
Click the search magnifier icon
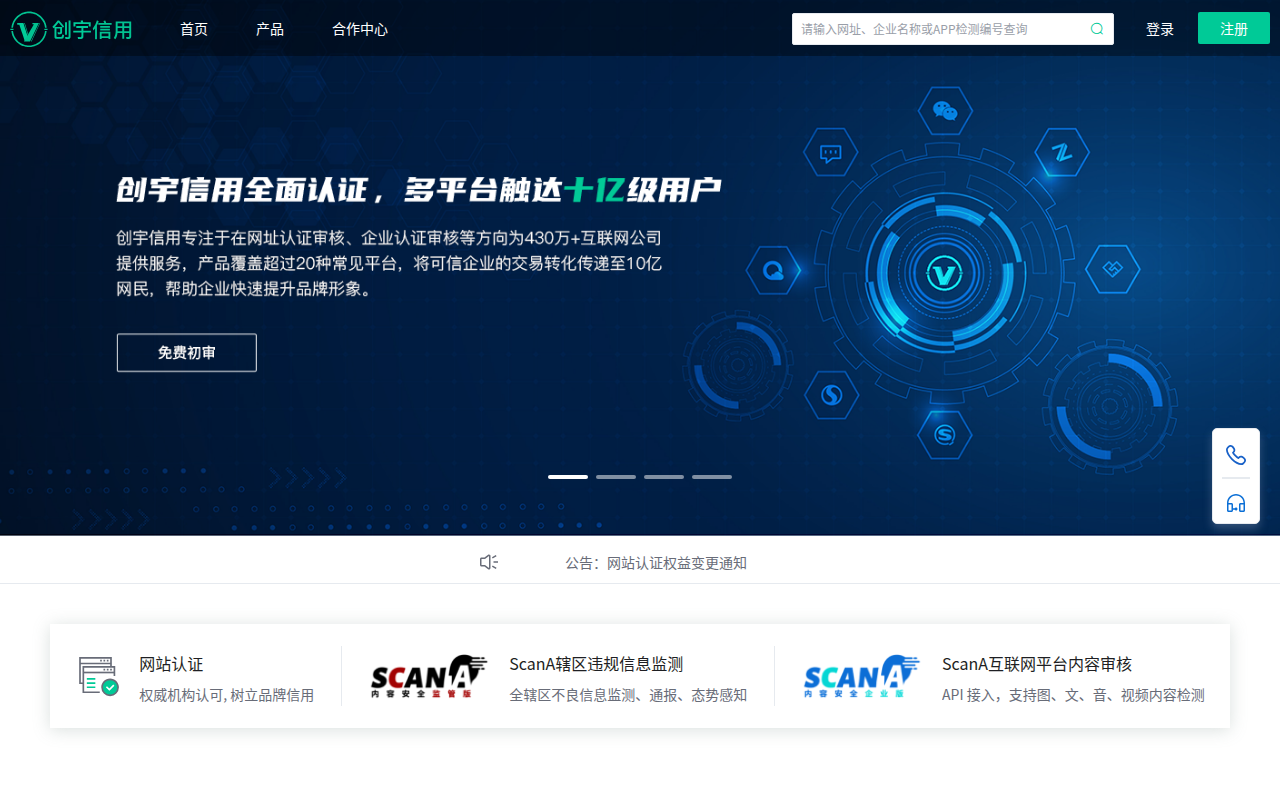1097,29
